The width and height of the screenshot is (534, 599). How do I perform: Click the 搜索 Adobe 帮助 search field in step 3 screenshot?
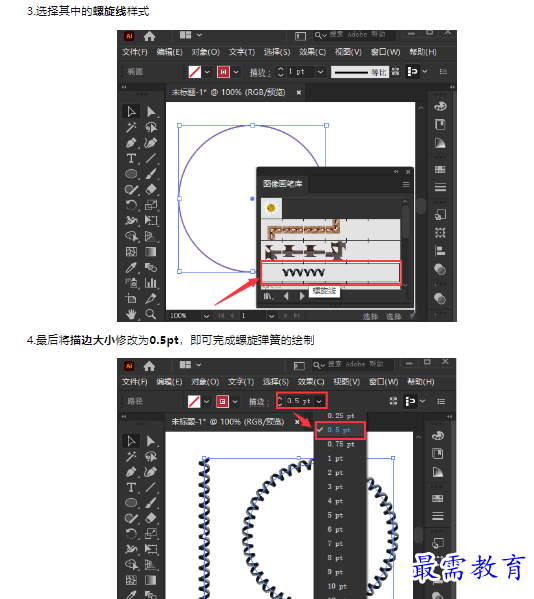click(354, 35)
